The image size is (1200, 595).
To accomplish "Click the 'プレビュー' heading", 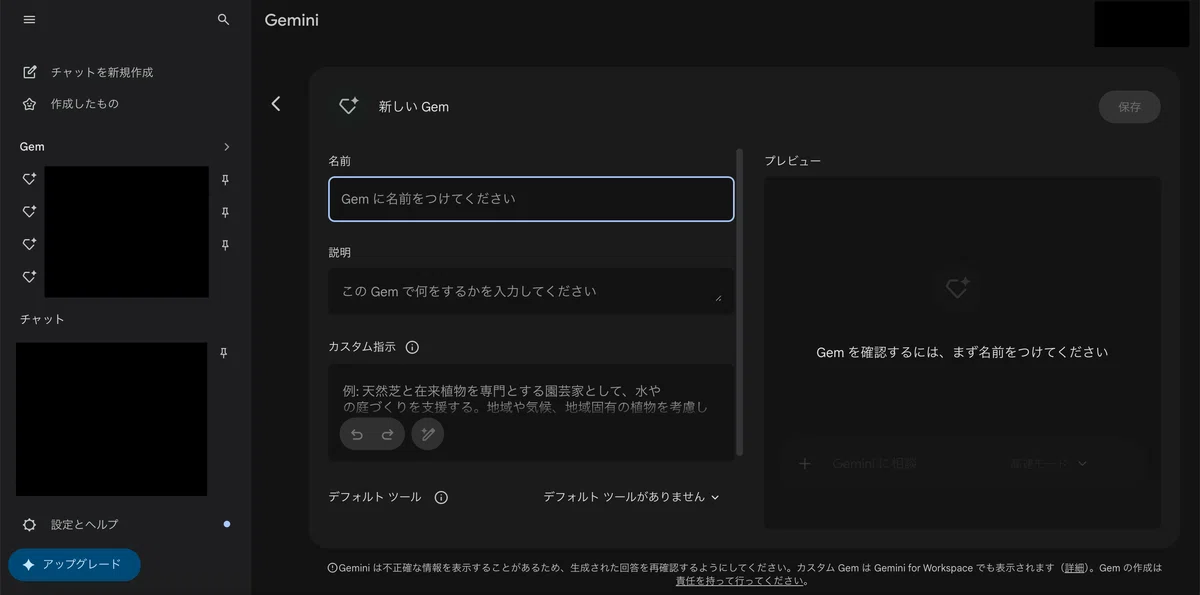I will (x=793, y=161).
